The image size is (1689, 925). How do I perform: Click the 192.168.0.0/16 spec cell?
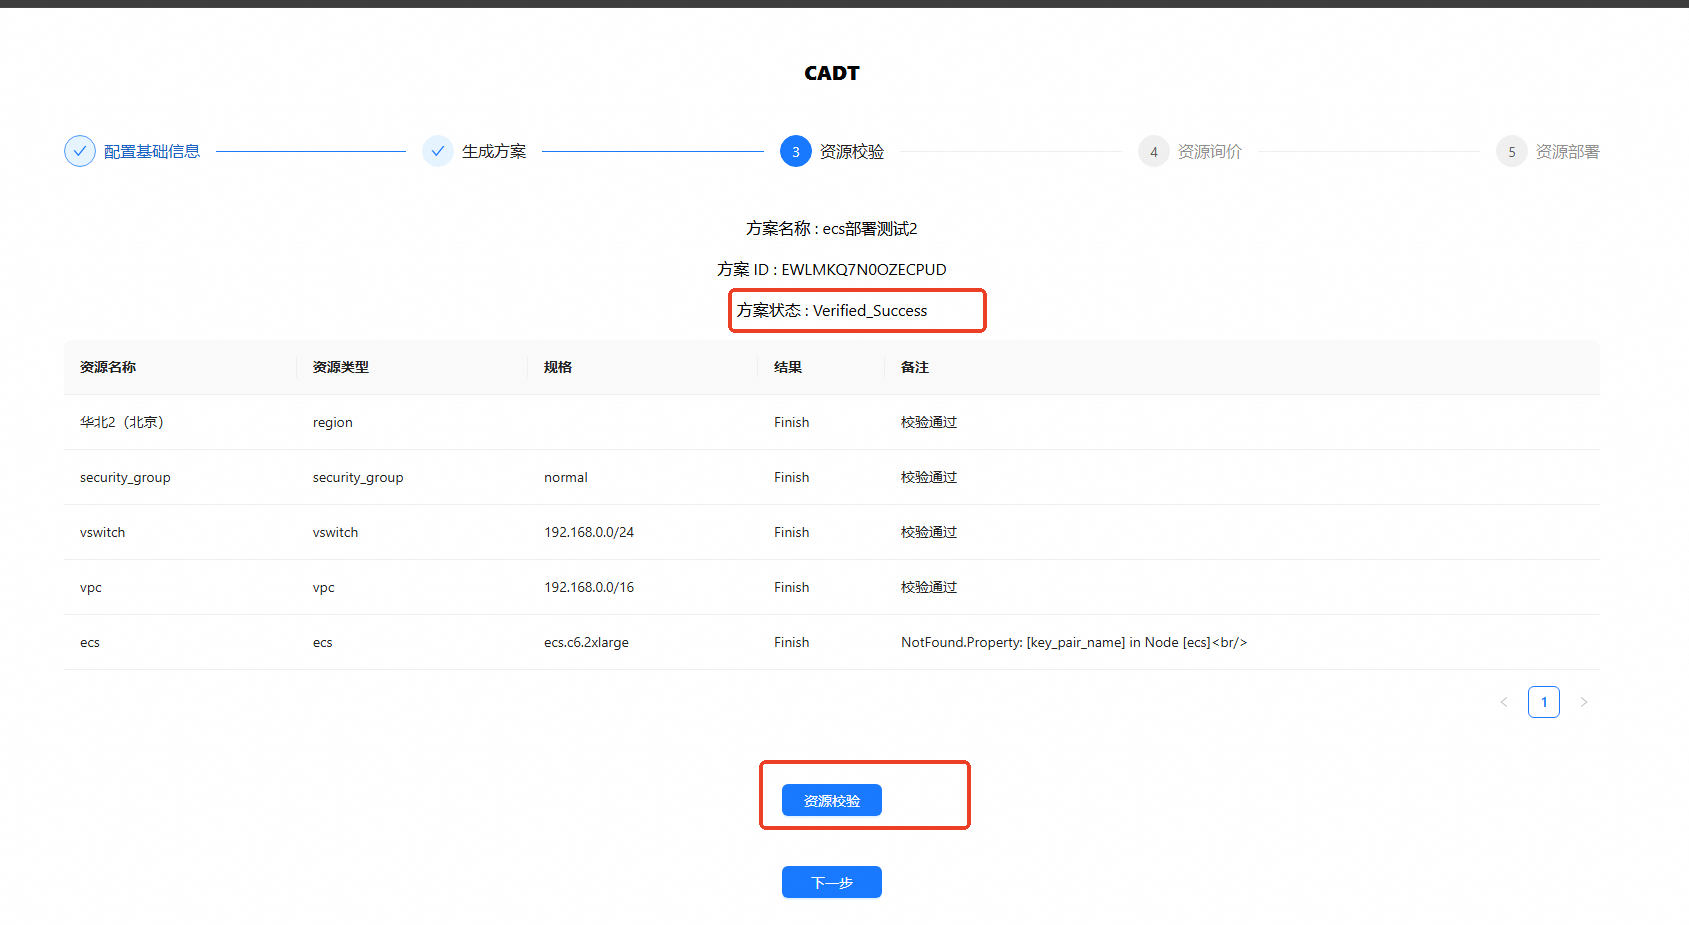point(589,587)
